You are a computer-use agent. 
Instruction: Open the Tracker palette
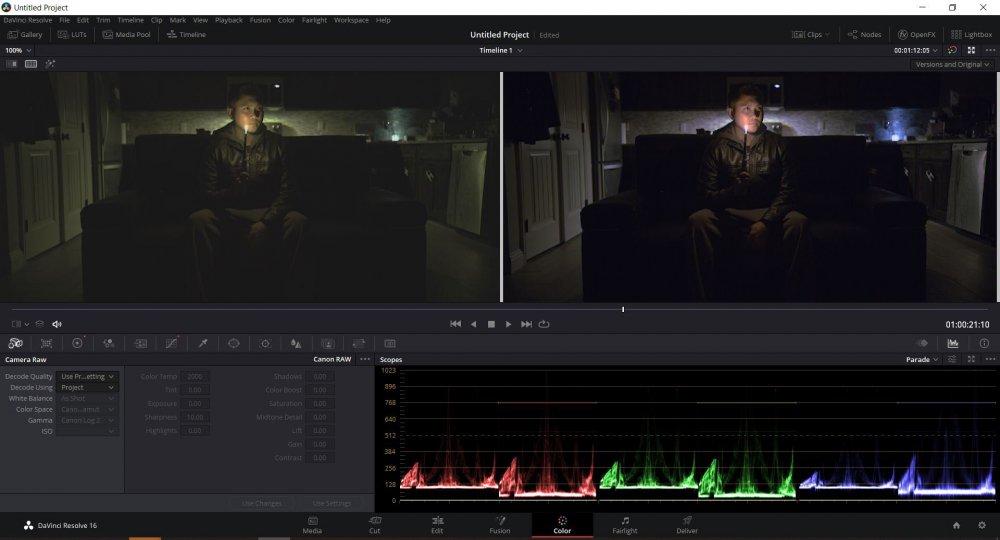point(265,343)
